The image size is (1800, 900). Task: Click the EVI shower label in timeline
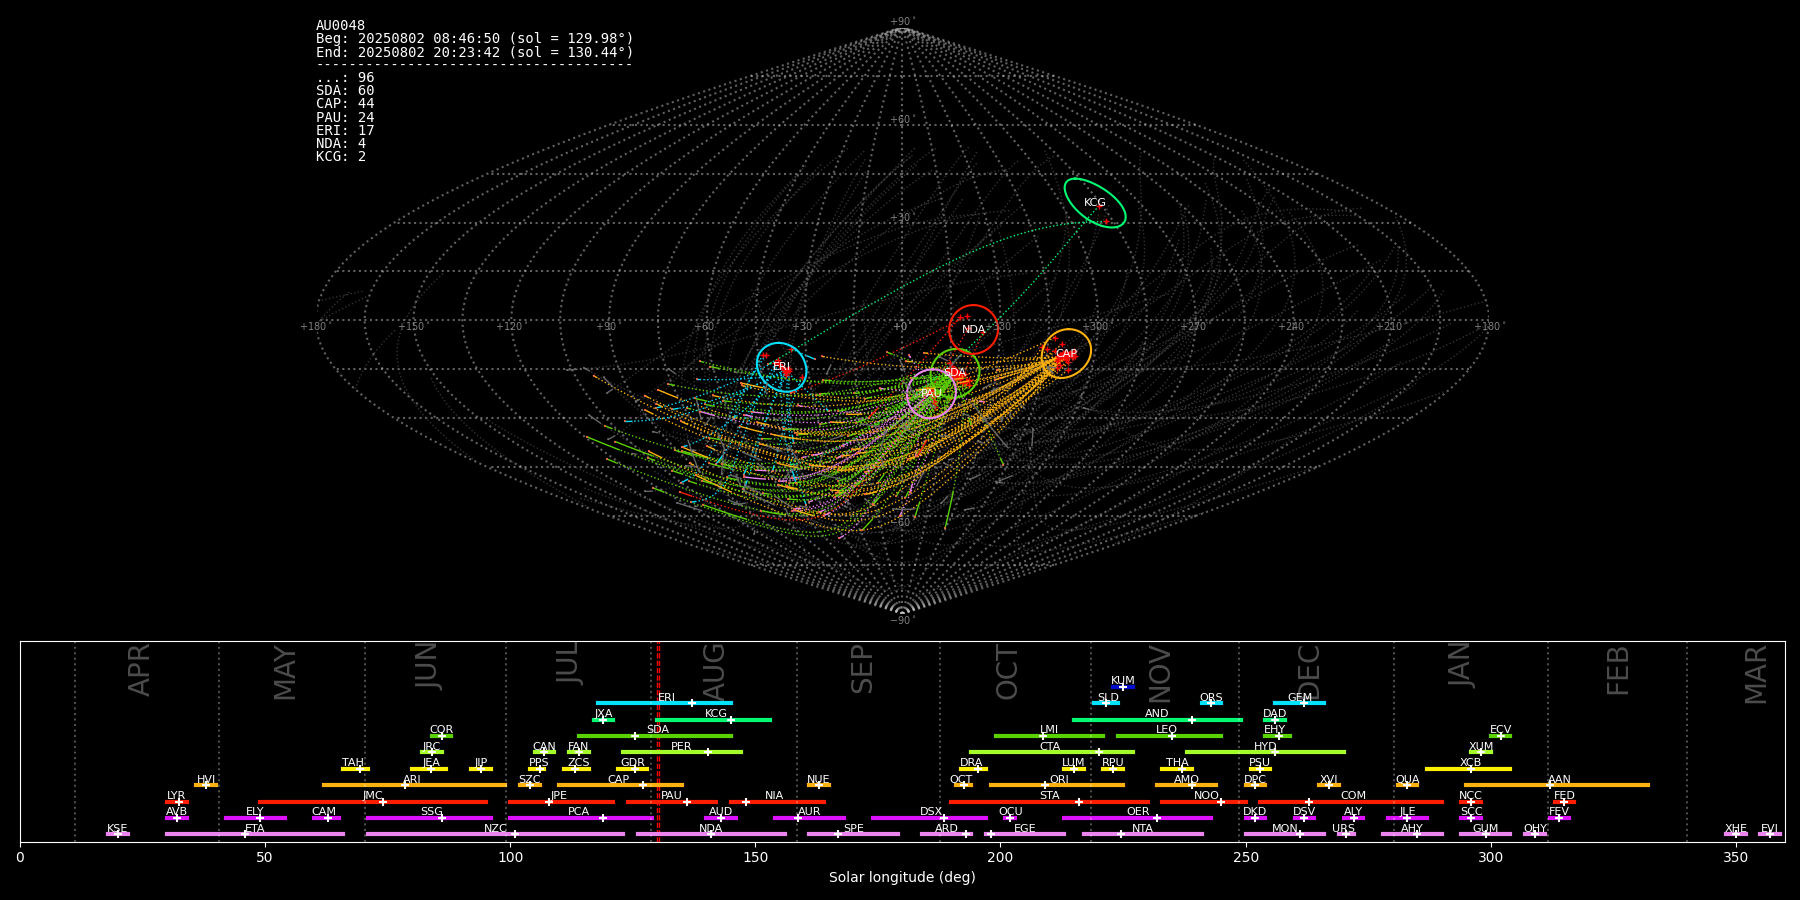[1769, 829]
